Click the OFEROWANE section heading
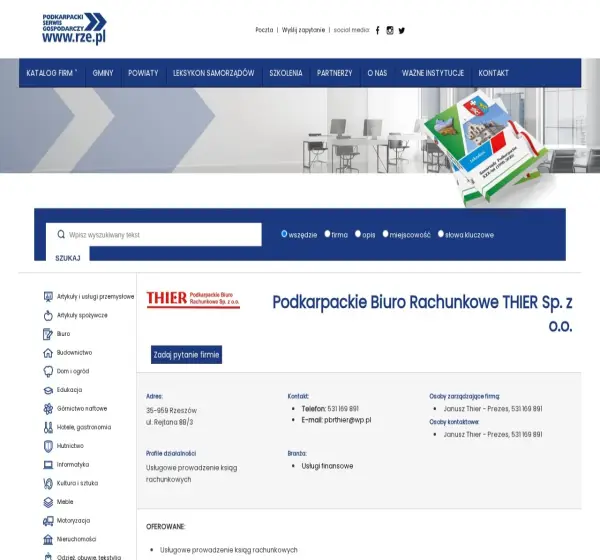This screenshot has width=600, height=560. (166, 527)
